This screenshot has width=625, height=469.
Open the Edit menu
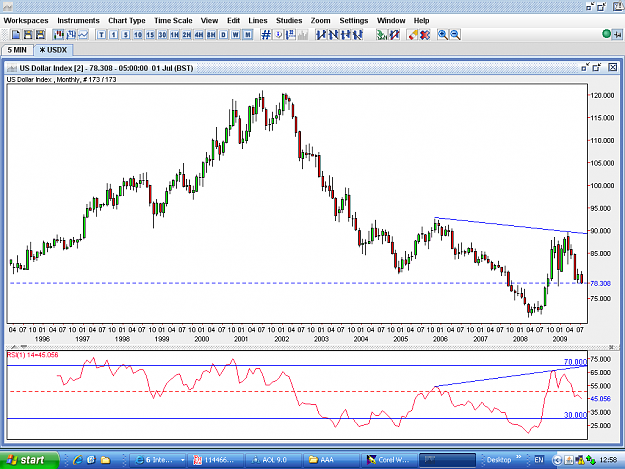pyautogui.click(x=234, y=21)
